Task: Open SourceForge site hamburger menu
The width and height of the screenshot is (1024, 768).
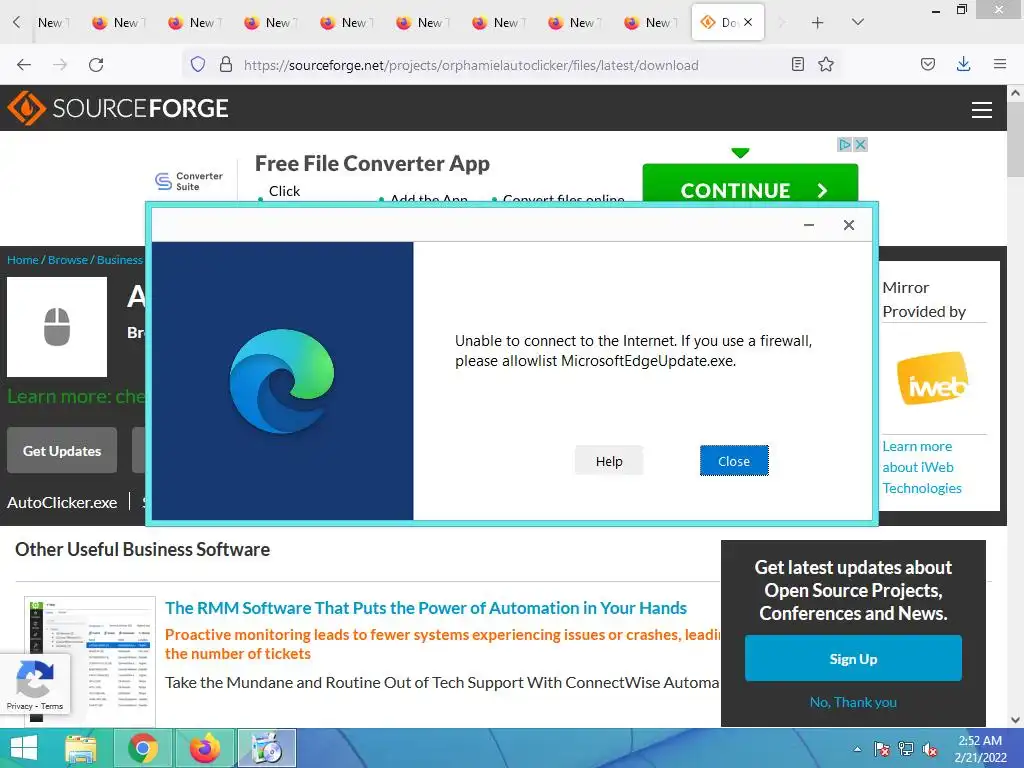Action: pyautogui.click(x=982, y=110)
